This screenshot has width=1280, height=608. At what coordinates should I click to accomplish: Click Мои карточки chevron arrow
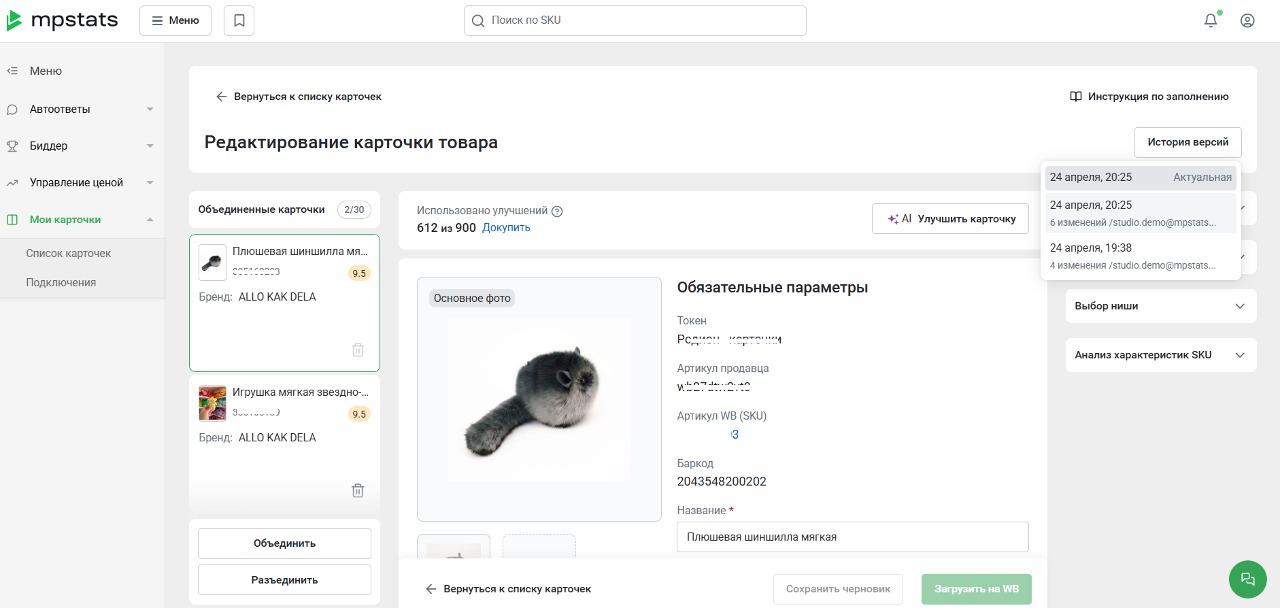coord(150,220)
